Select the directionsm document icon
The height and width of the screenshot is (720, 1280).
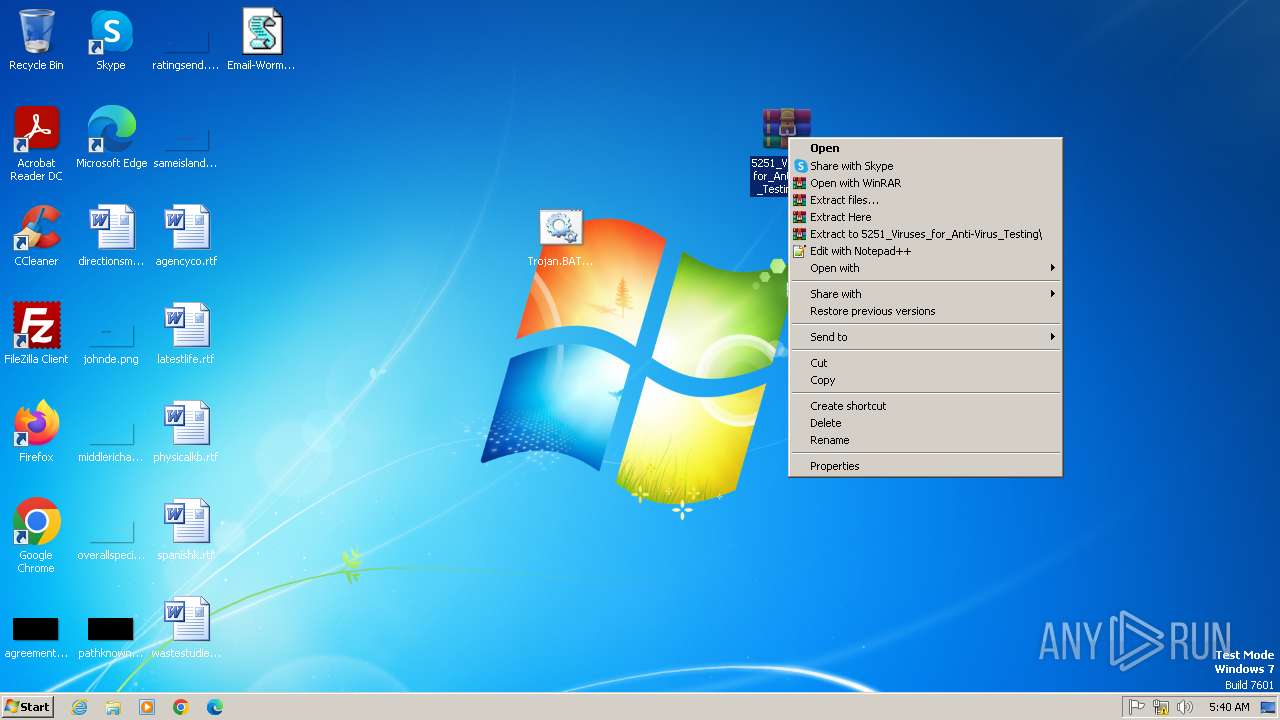tap(111, 236)
